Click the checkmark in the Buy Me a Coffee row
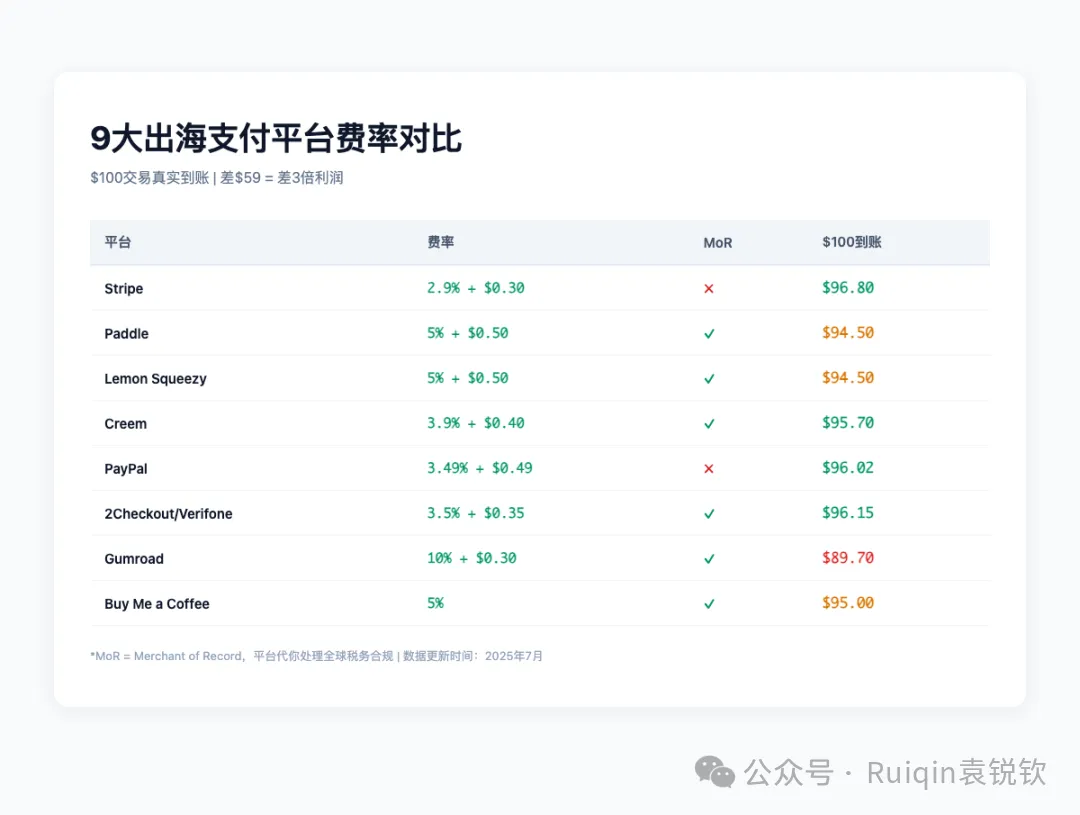Screen dimensions: 1080x815 click(x=709, y=604)
